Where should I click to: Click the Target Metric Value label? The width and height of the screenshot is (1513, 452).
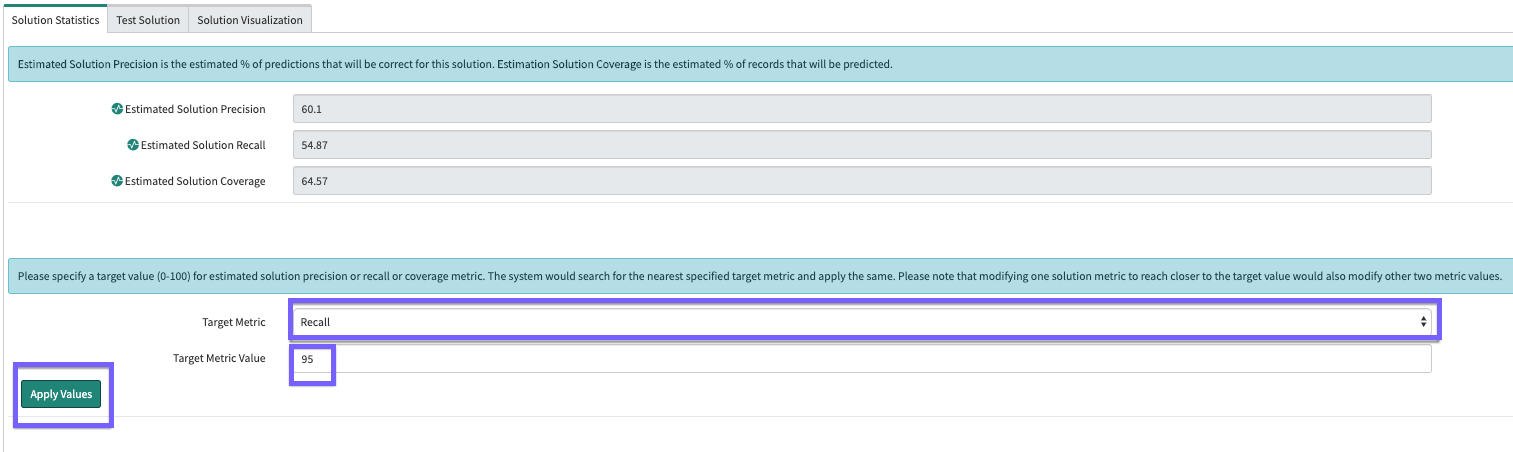(220, 358)
